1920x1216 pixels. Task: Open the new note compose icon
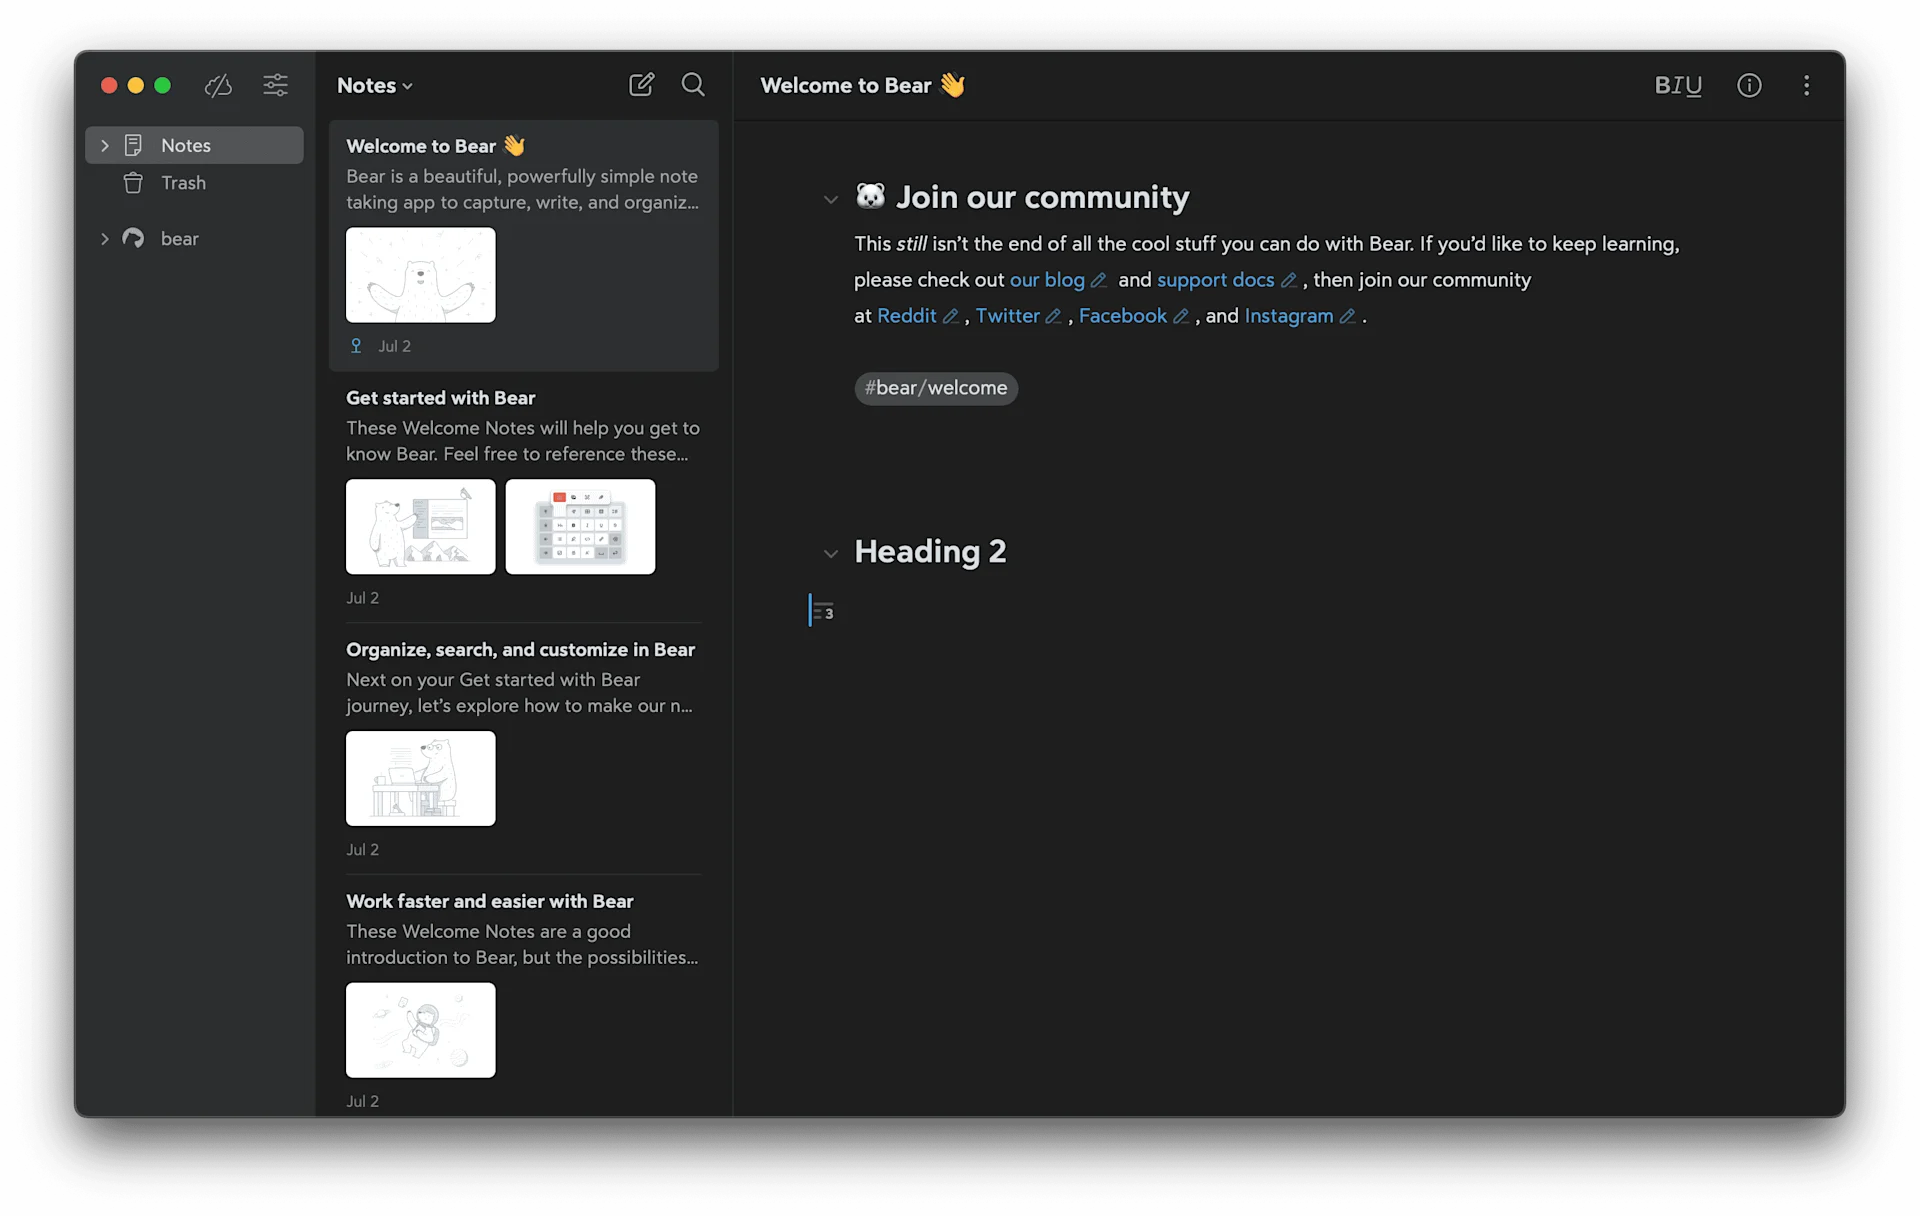pyautogui.click(x=641, y=85)
